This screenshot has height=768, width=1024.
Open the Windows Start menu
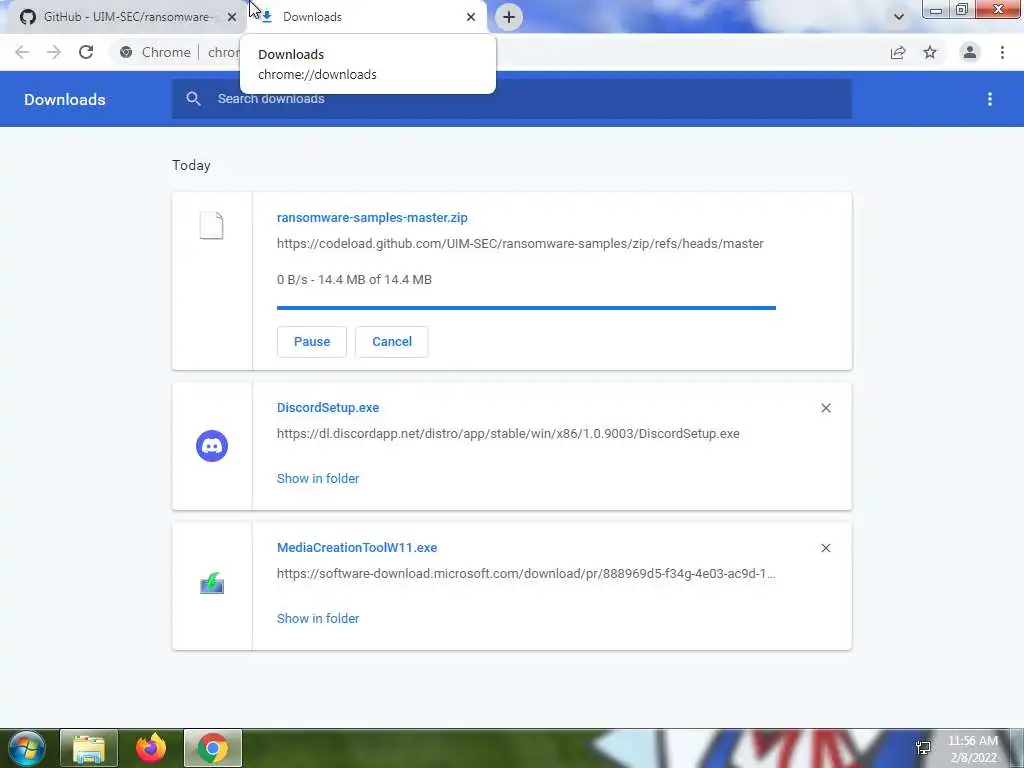coord(26,748)
